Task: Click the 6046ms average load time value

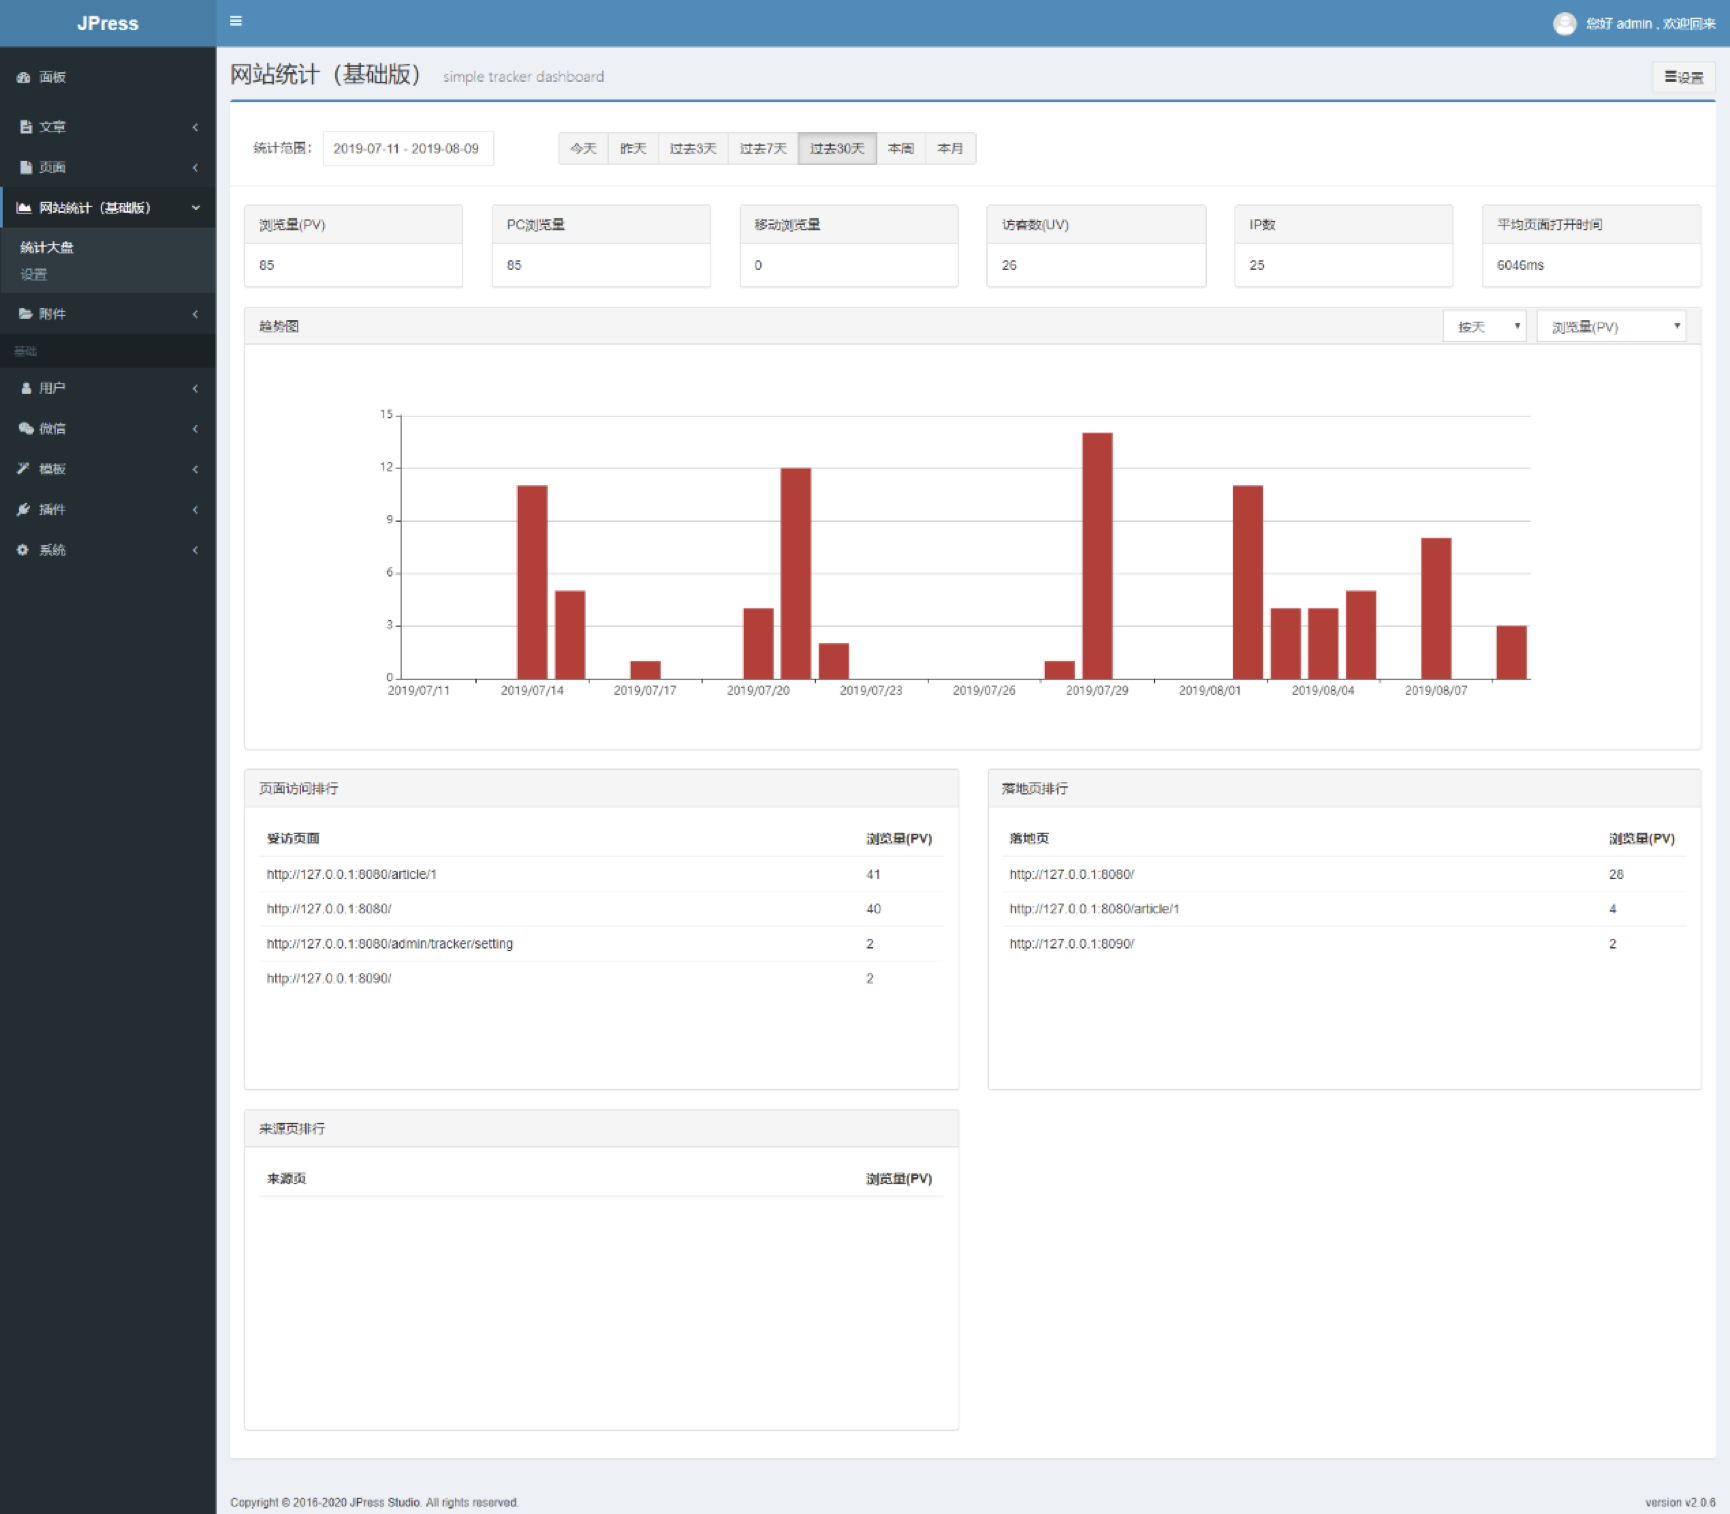Action: (1520, 265)
